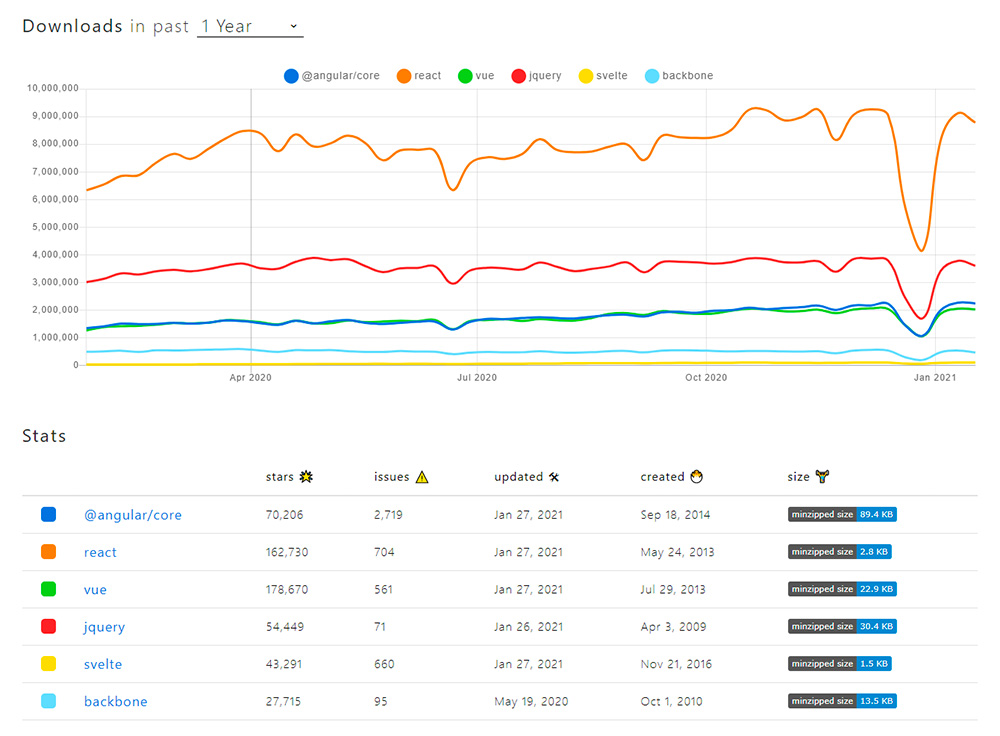Click the minzipped size 30.4 KB badge
The width and height of the screenshot is (1000, 736).
(x=842, y=626)
